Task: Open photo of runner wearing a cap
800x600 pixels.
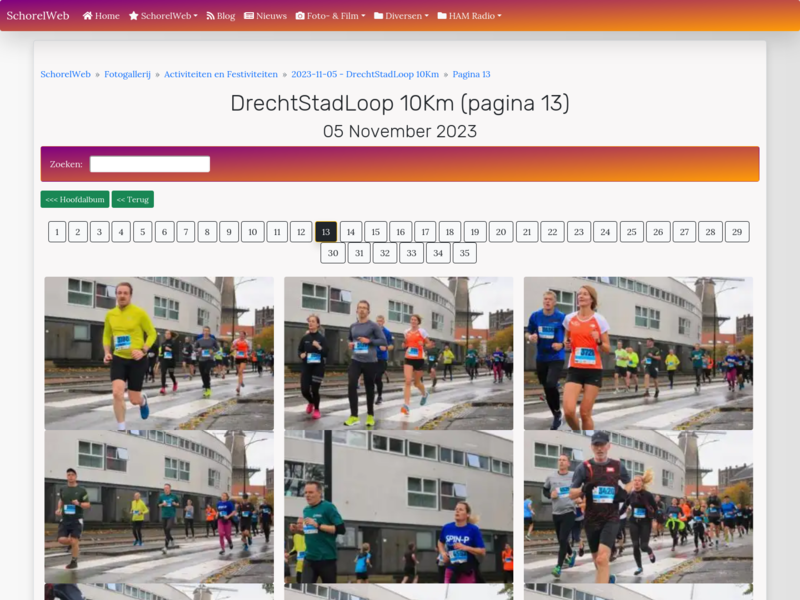Action: pos(638,507)
